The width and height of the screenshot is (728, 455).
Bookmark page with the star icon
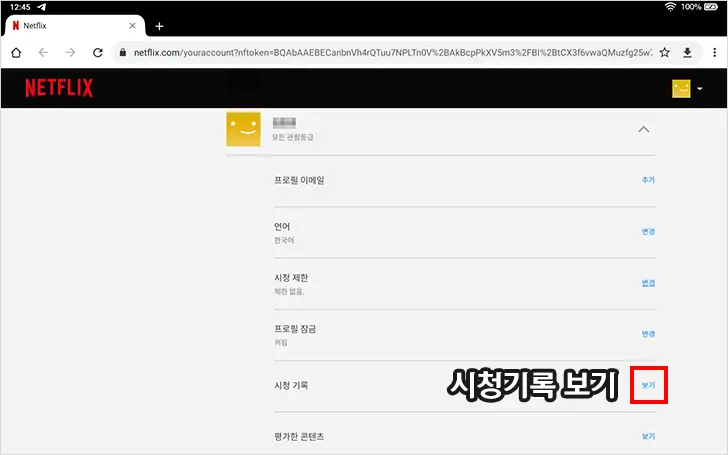point(665,52)
